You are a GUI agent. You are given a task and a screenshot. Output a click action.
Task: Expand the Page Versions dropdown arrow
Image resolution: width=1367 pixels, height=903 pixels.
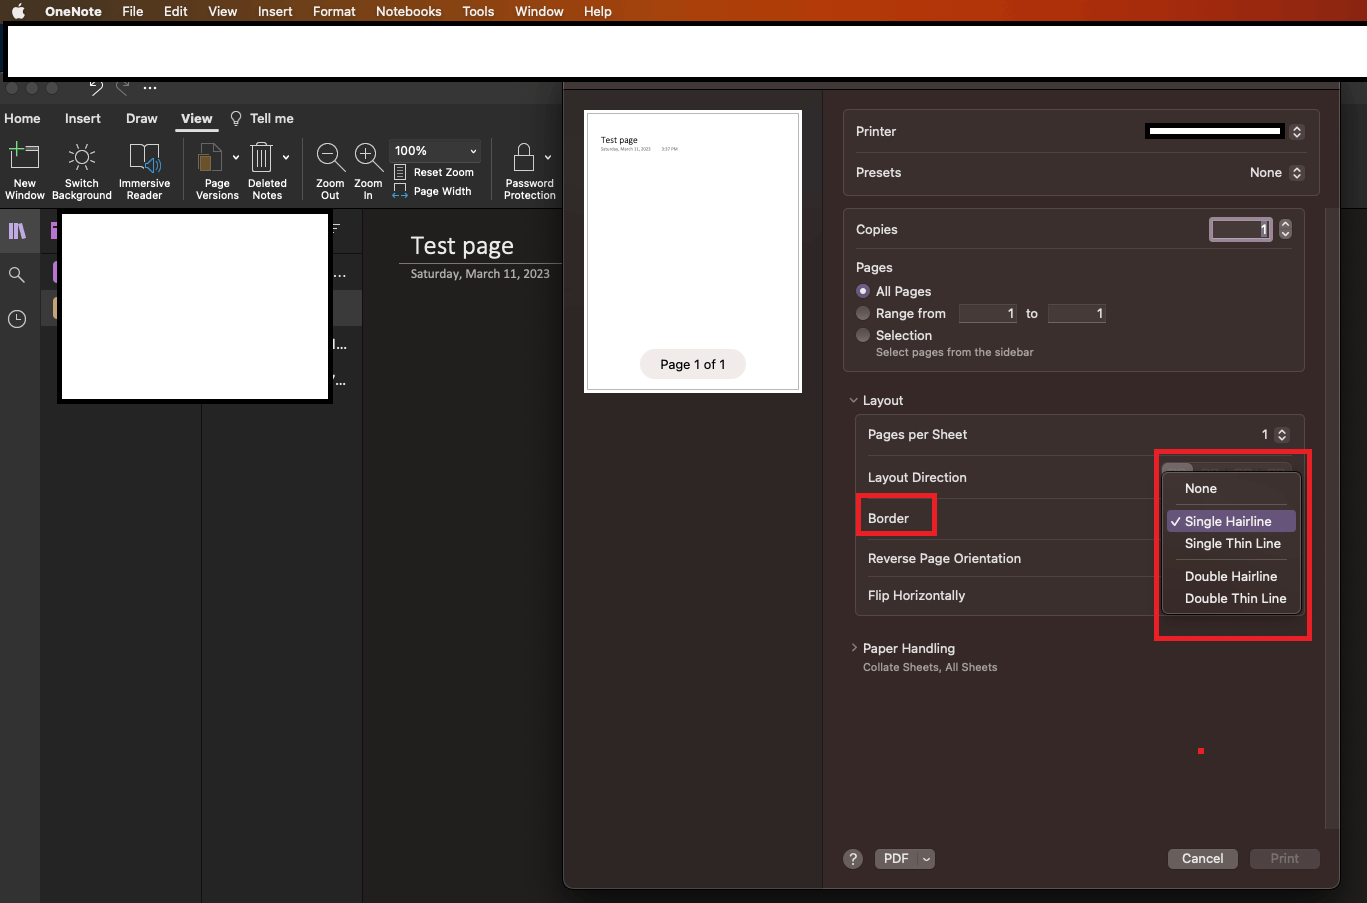tap(236, 157)
